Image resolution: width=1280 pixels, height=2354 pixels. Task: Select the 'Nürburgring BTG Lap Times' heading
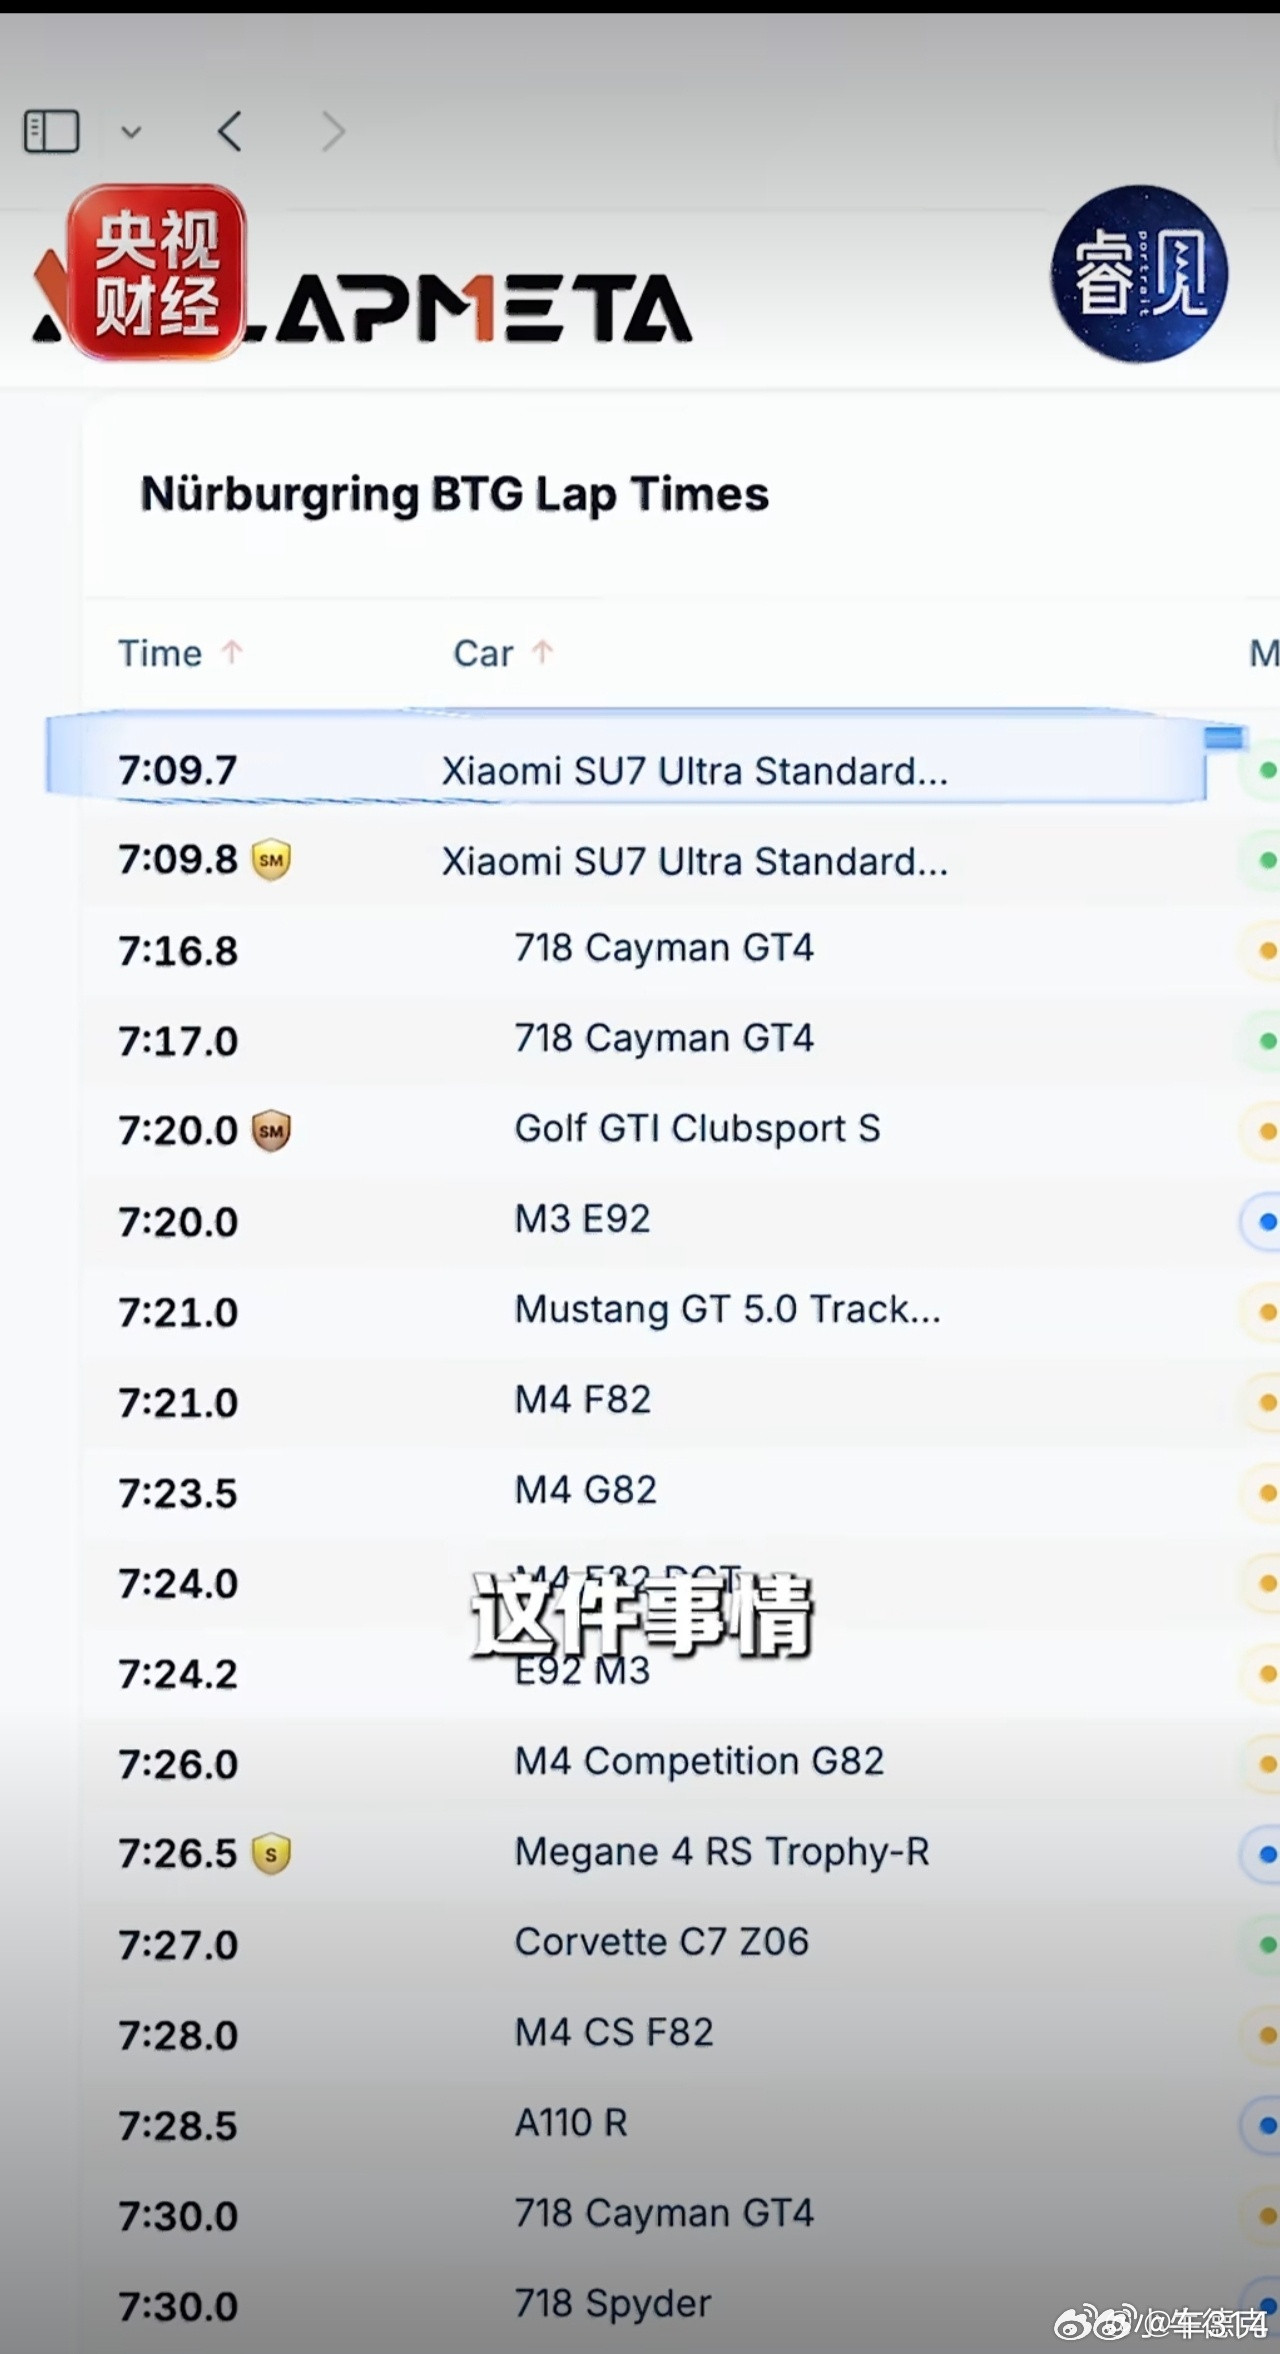(455, 494)
